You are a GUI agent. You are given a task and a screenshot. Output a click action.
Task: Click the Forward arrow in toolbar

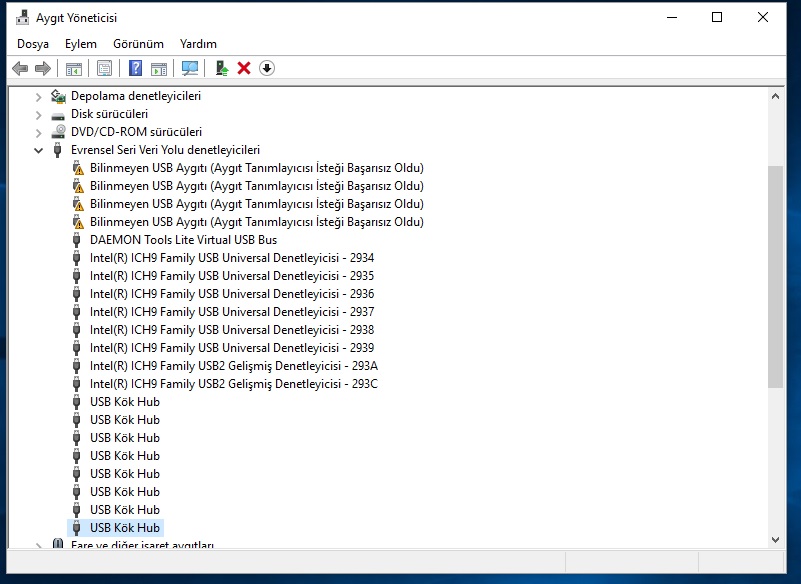tap(42, 68)
